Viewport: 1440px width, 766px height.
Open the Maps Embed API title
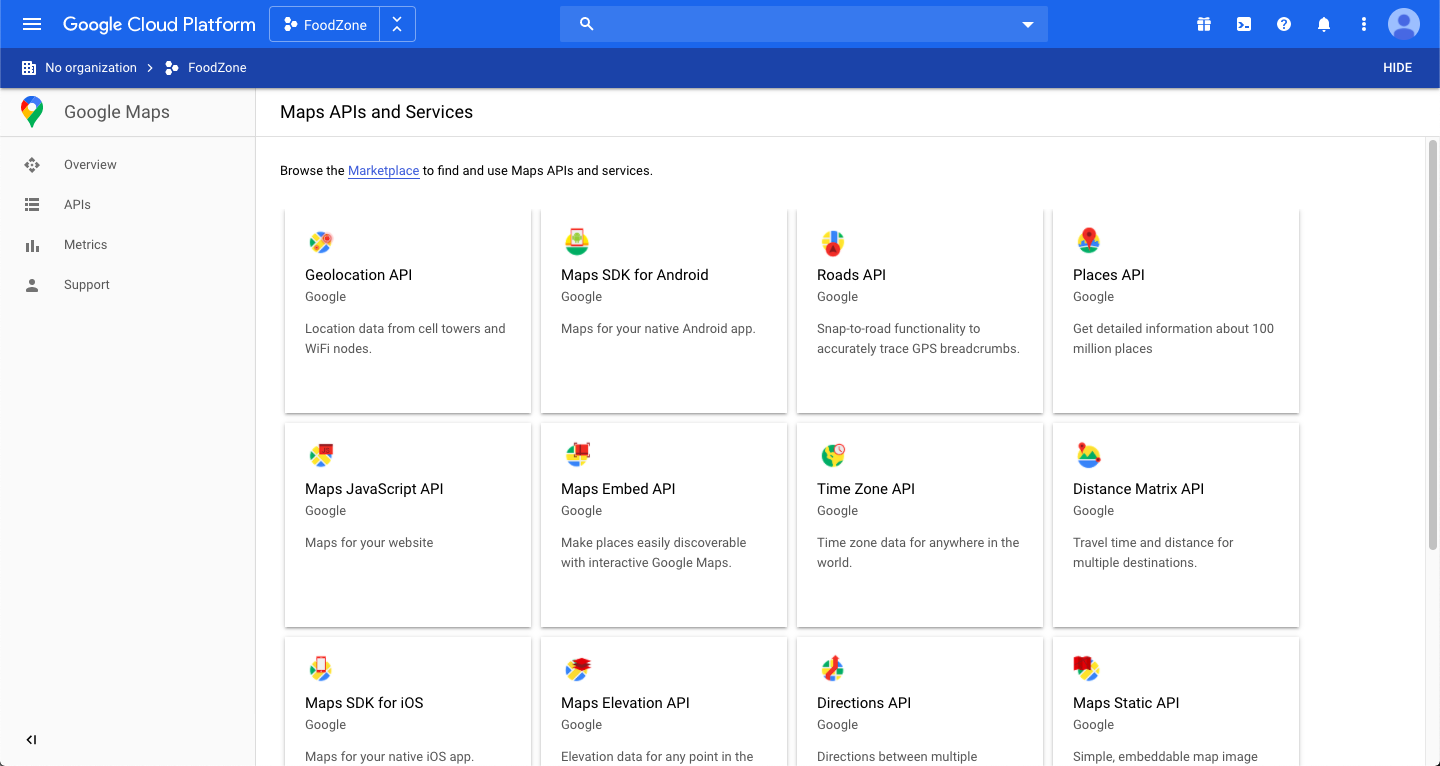pyautogui.click(x=618, y=489)
